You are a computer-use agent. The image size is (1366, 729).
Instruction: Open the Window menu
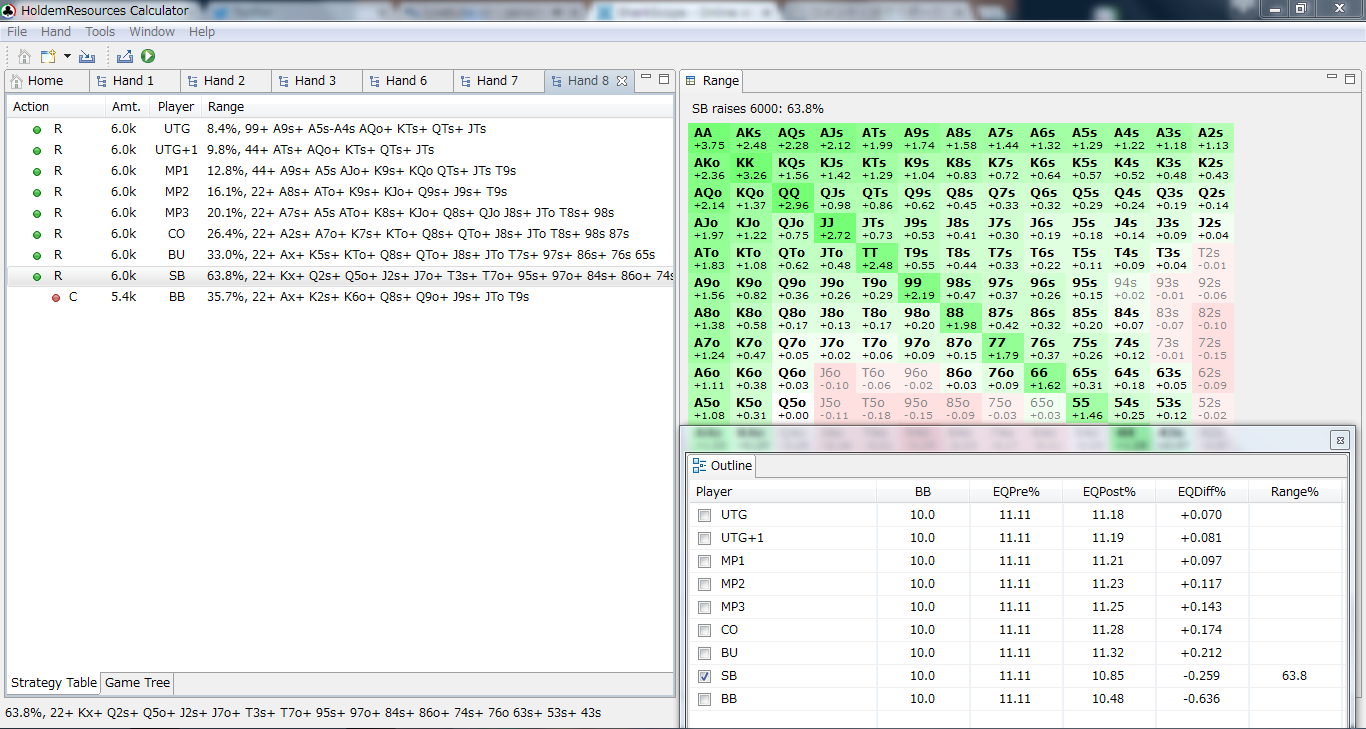tap(152, 32)
